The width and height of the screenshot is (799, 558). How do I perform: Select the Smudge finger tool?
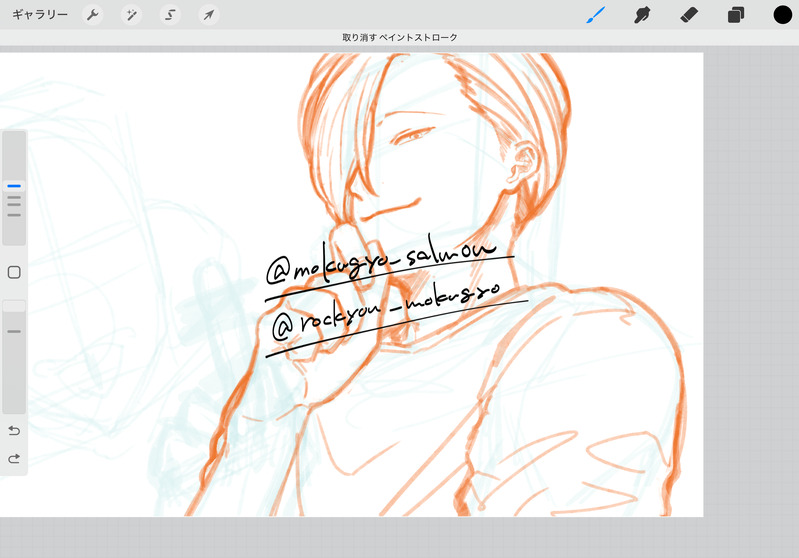point(642,15)
